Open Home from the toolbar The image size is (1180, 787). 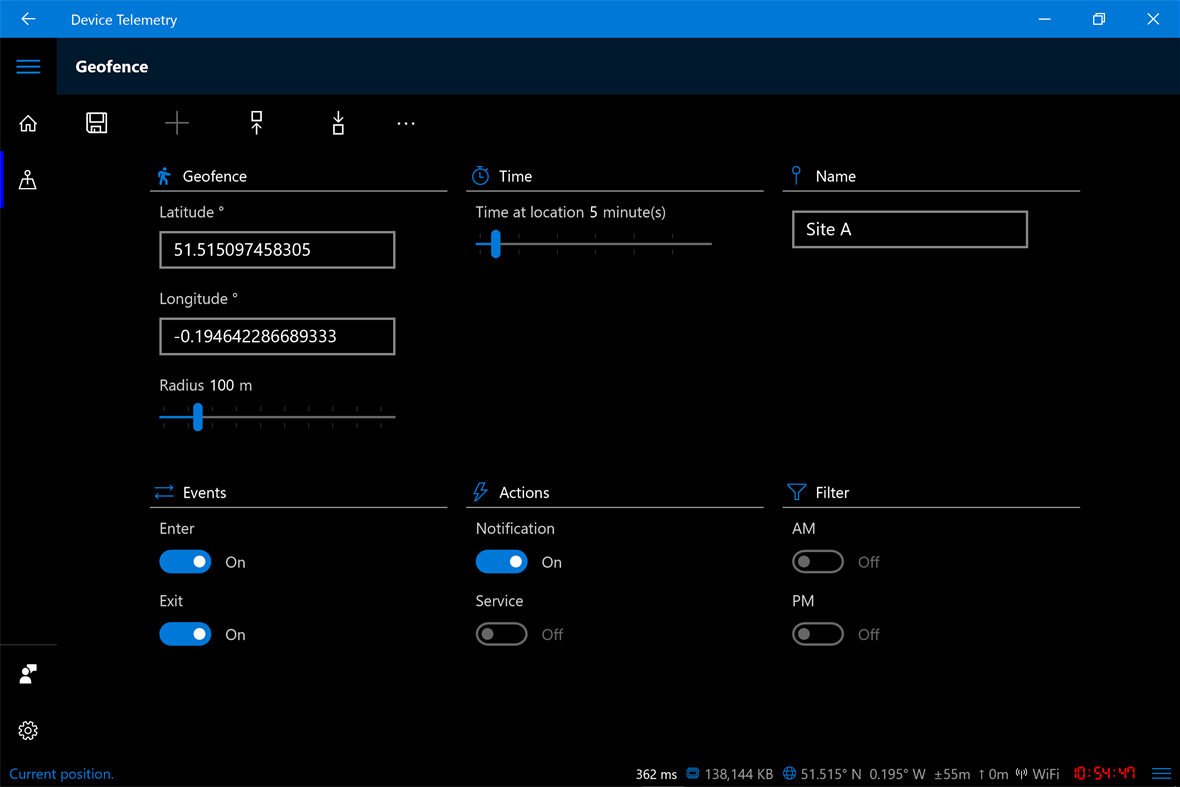(x=28, y=122)
